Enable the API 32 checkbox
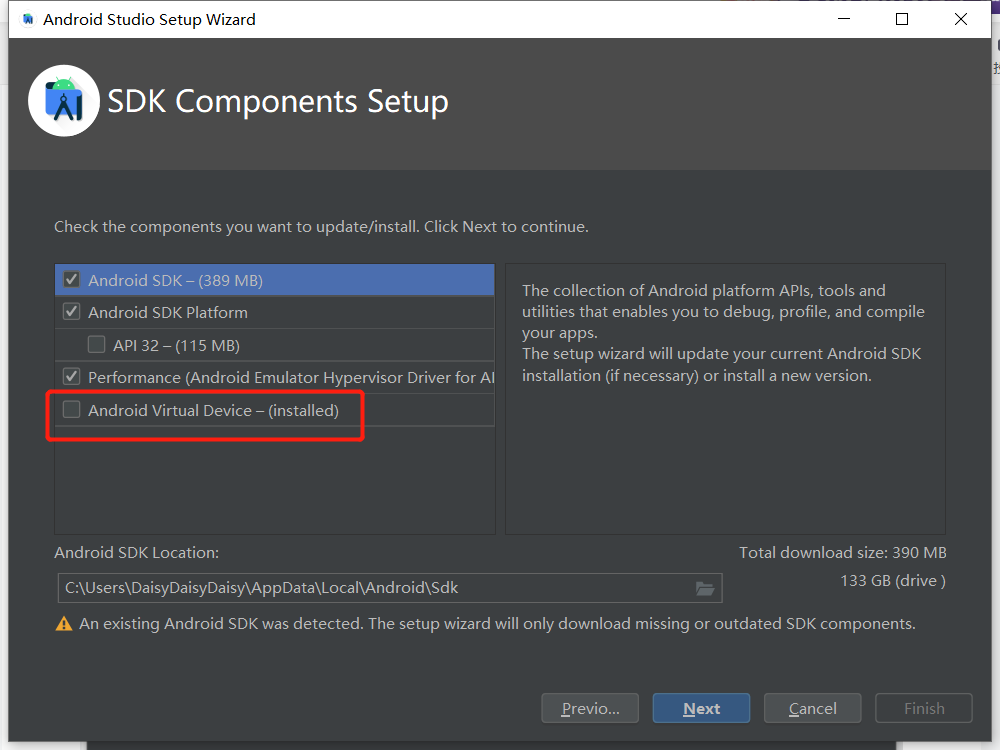This screenshot has height=750, width=1000. pyautogui.click(x=96, y=344)
